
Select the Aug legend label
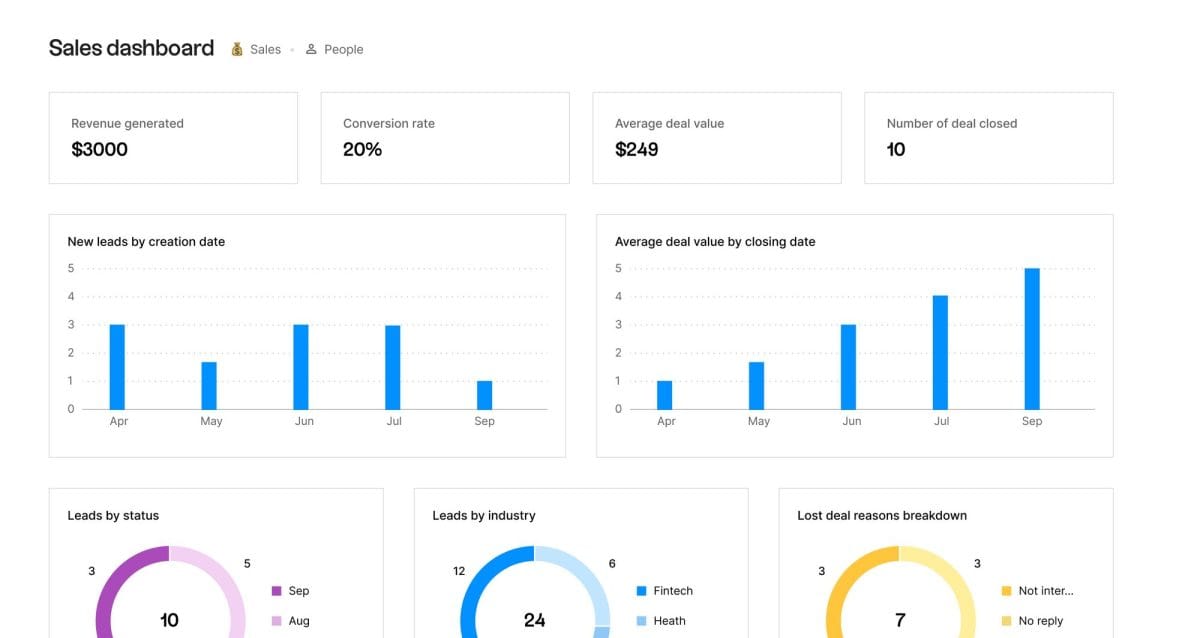299,621
